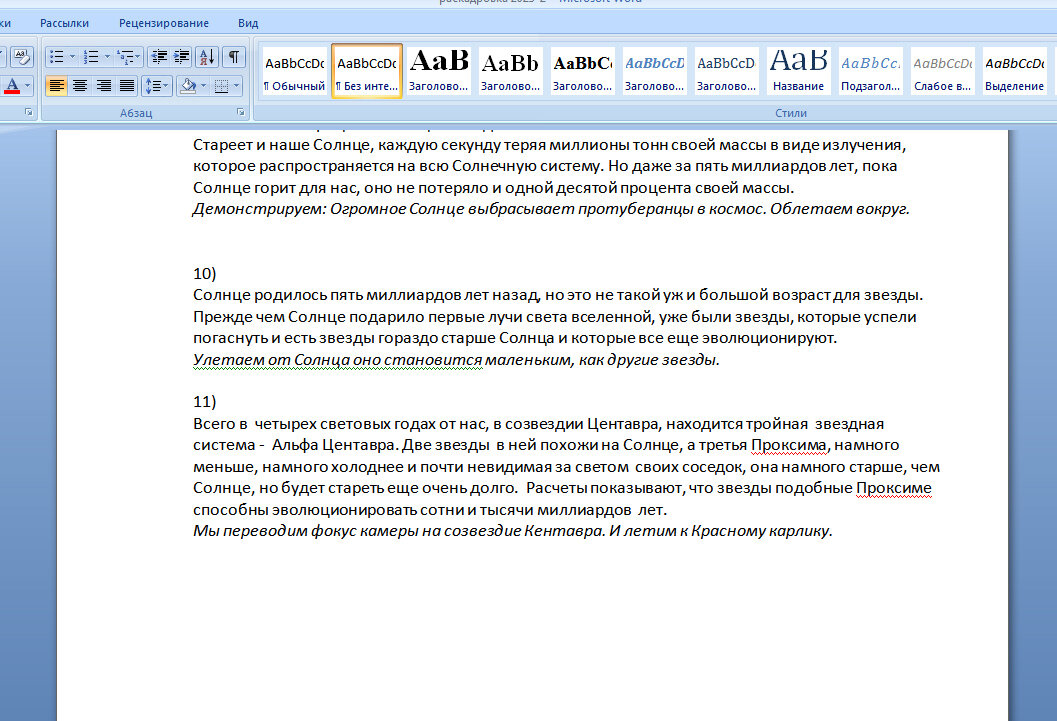Apply the Слабое выделение style
The height and width of the screenshot is (721, 1057).
pyautogui.click(x=942, y=70)
